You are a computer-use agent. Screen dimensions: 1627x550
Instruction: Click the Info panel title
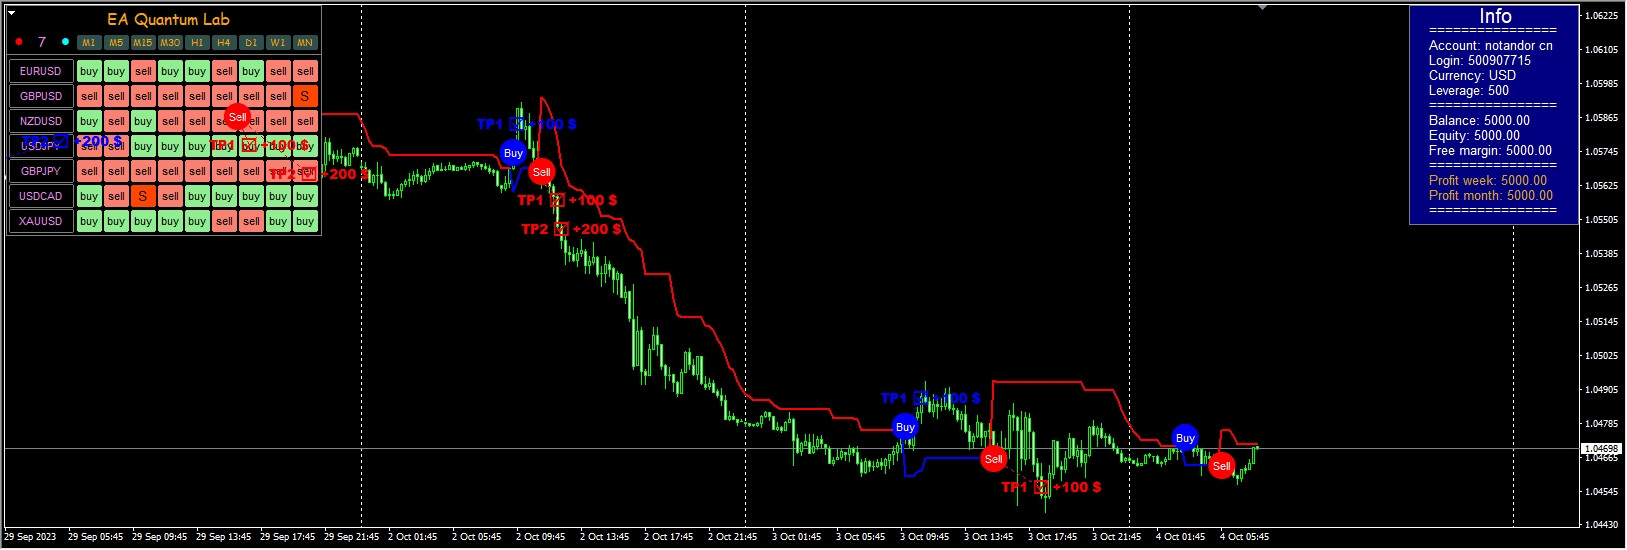coord(1495,16)
